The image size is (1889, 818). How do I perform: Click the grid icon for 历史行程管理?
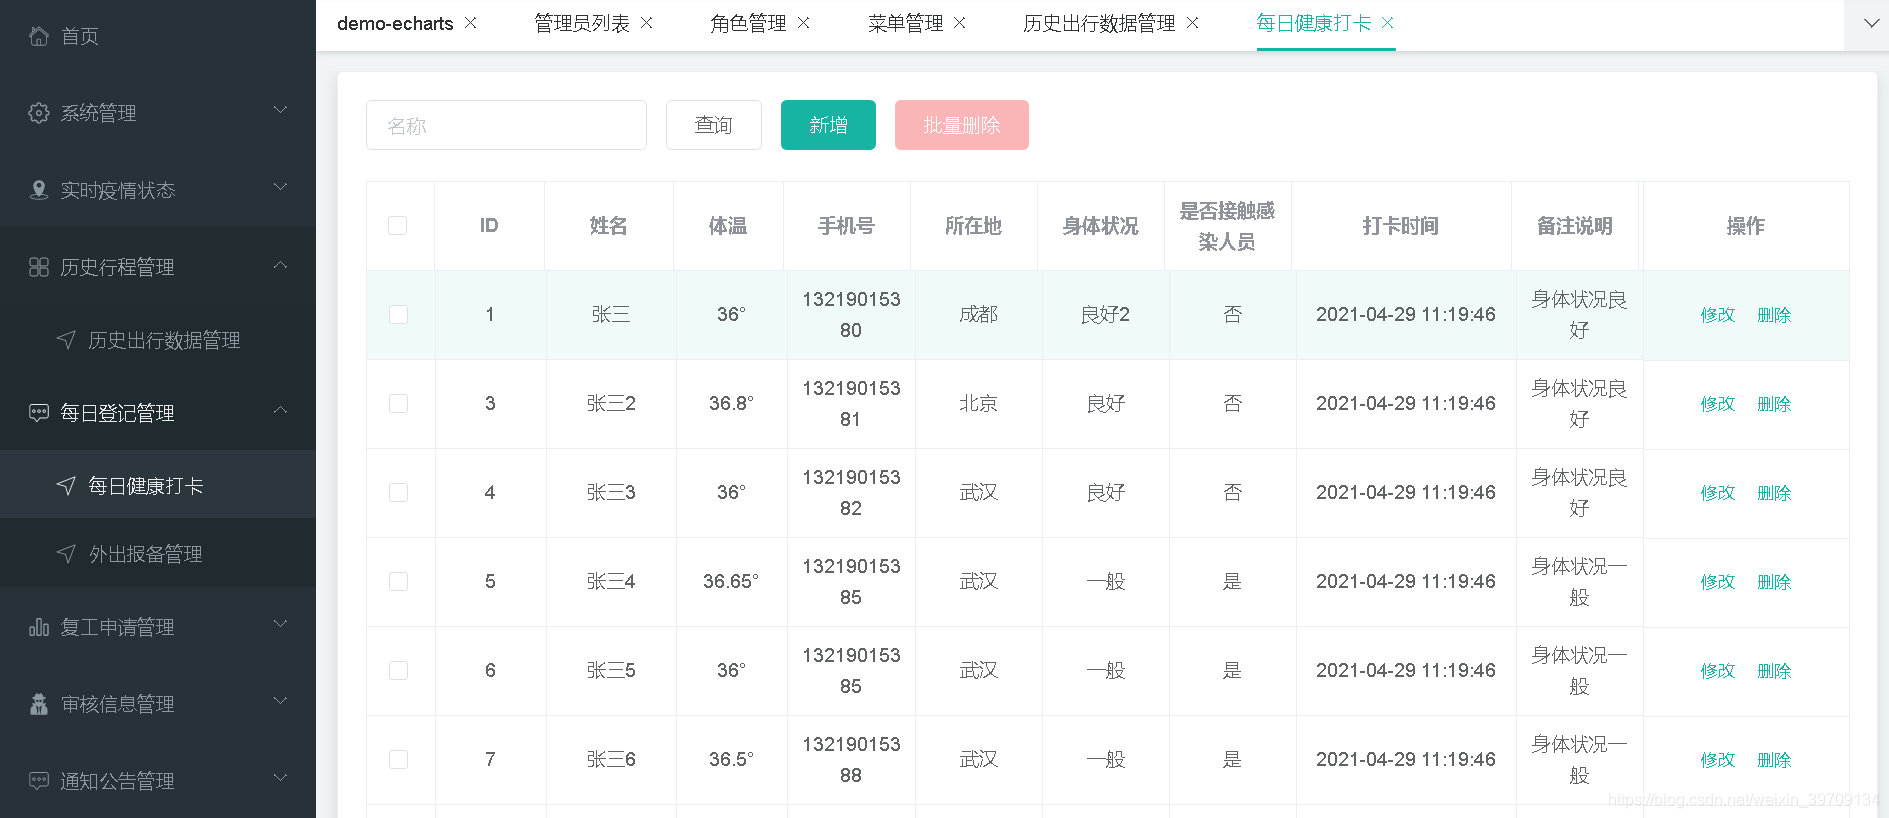[39, 267]
